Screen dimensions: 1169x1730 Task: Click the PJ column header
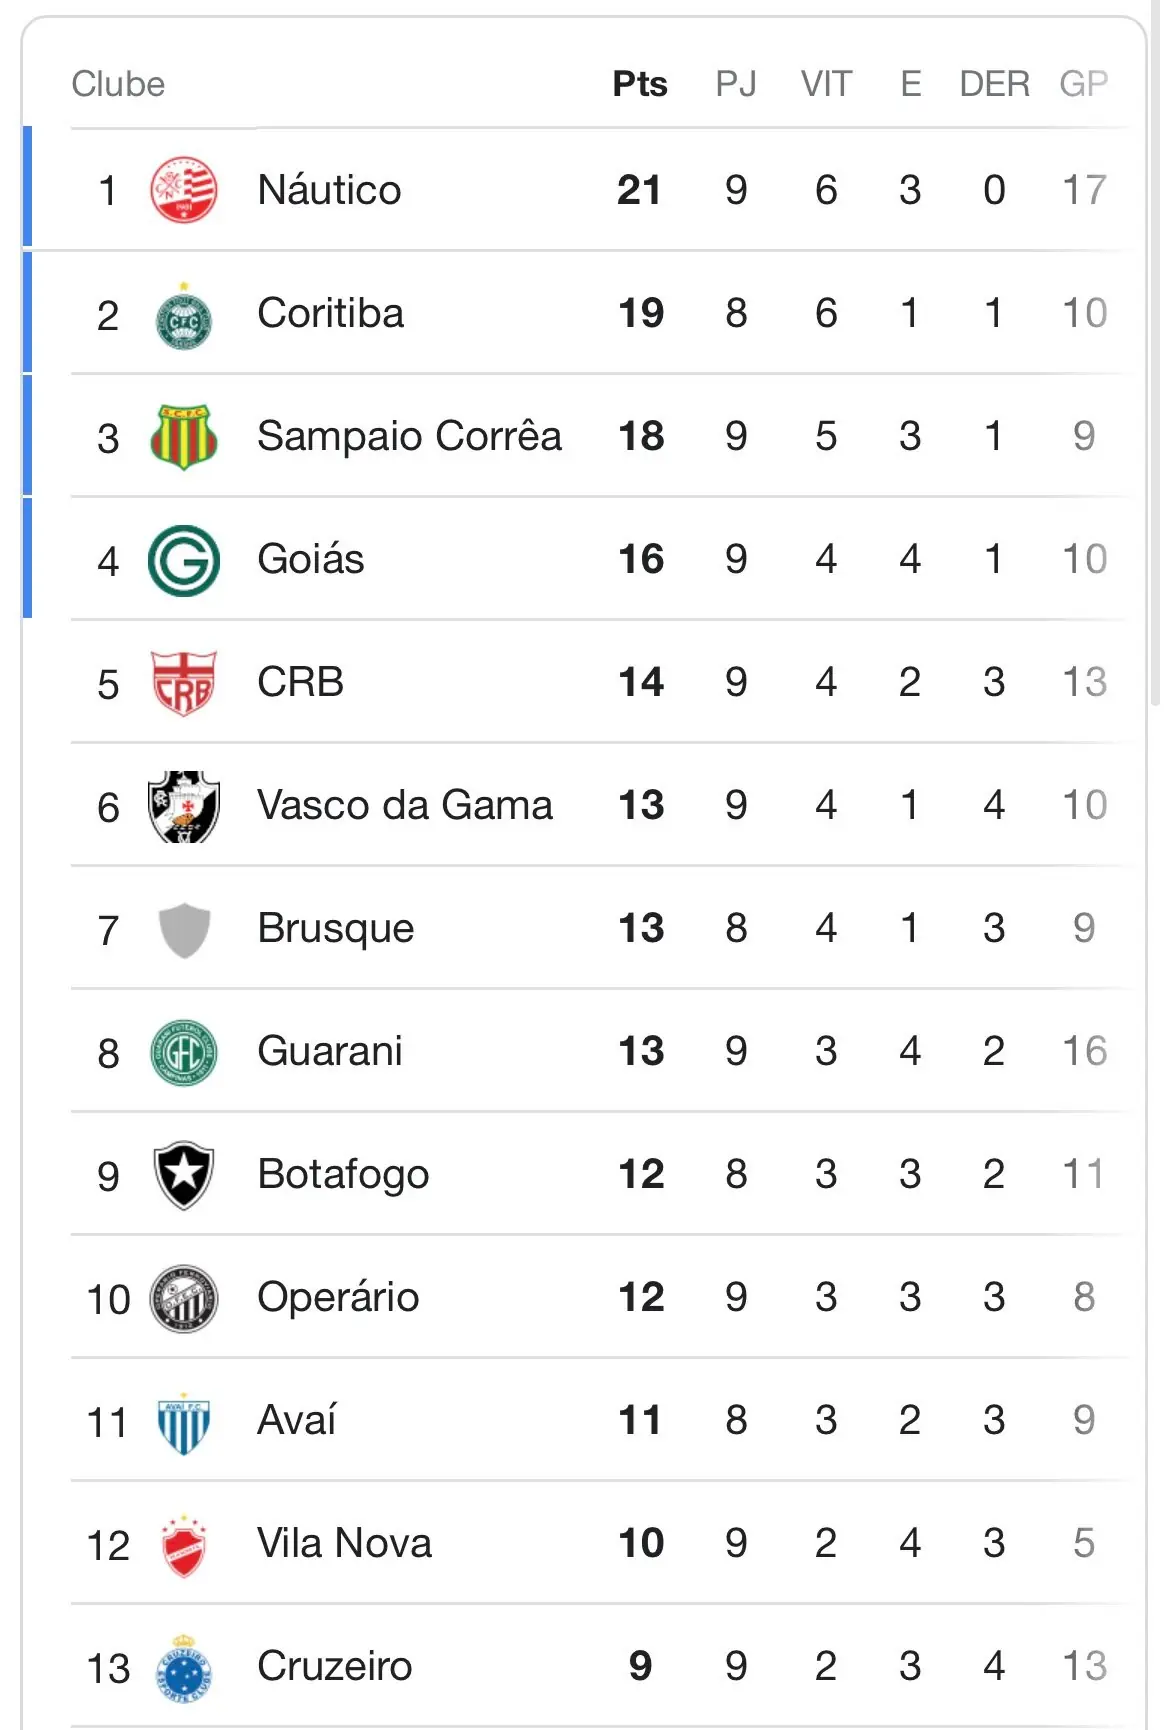(x=736, y=84)
